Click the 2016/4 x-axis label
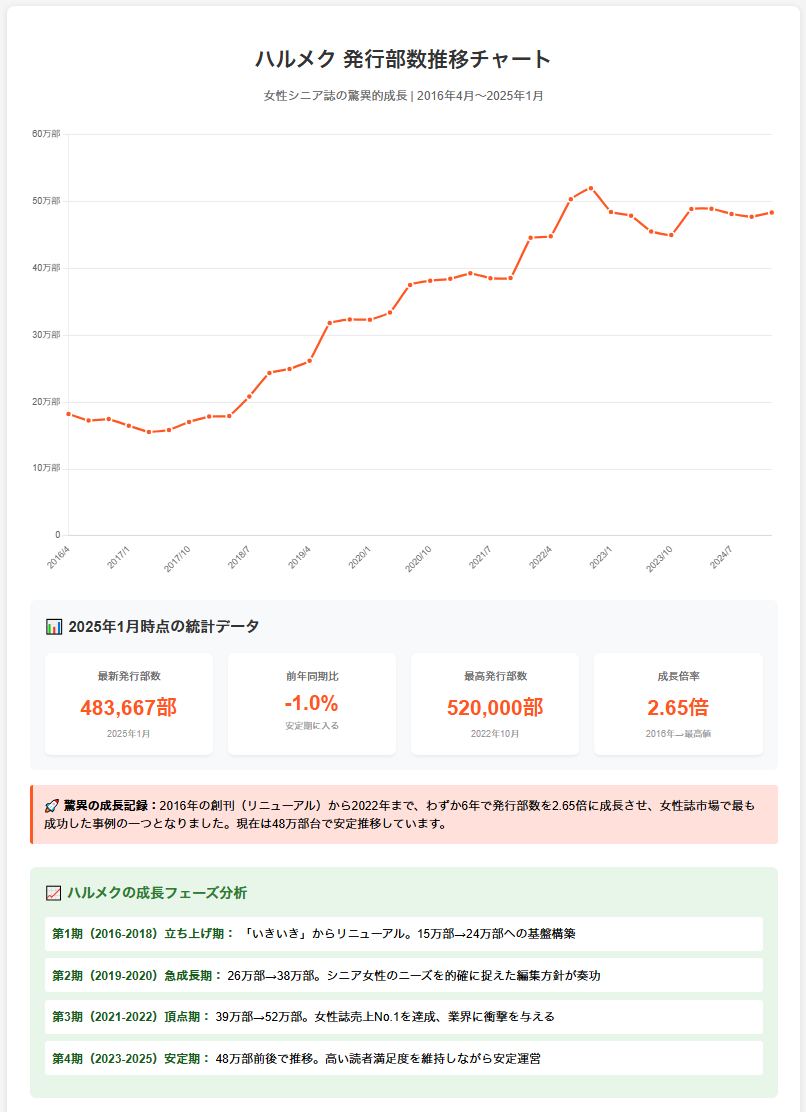 (x=59, y=556)
